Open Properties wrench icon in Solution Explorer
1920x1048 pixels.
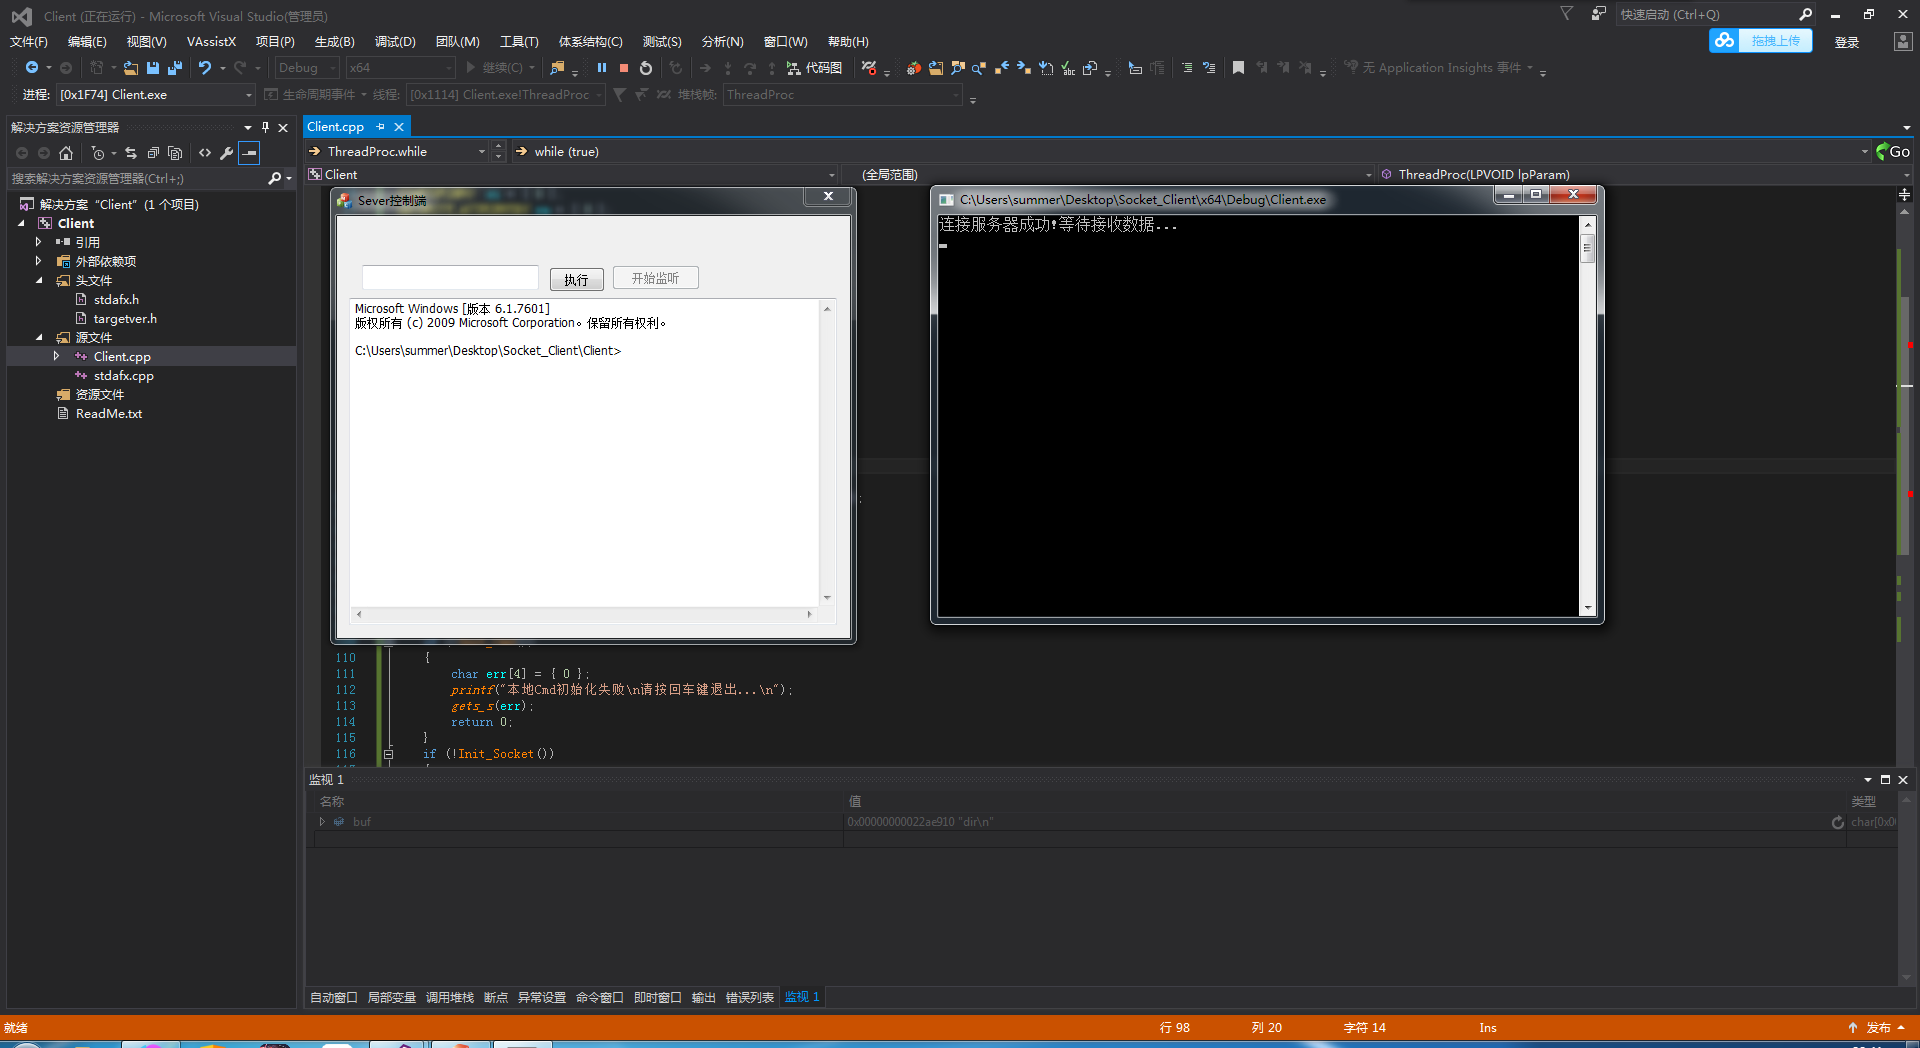coord(227,153)
